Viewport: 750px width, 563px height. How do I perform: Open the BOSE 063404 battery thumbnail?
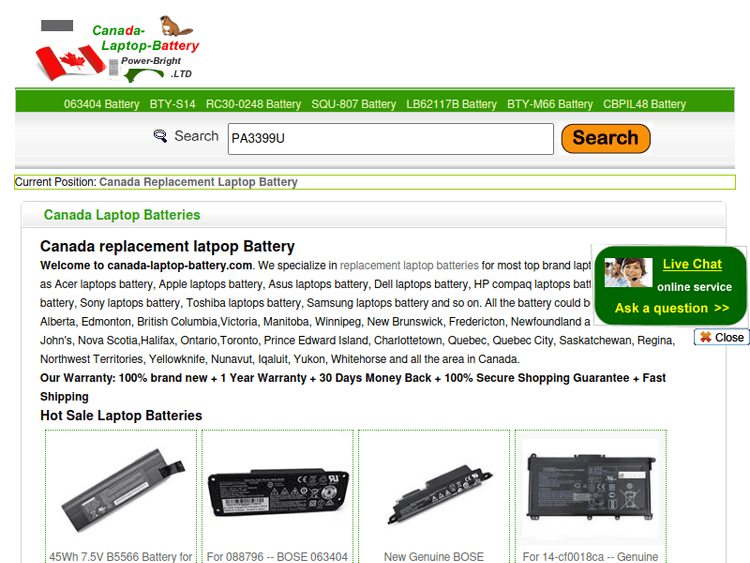click(278, 493)
